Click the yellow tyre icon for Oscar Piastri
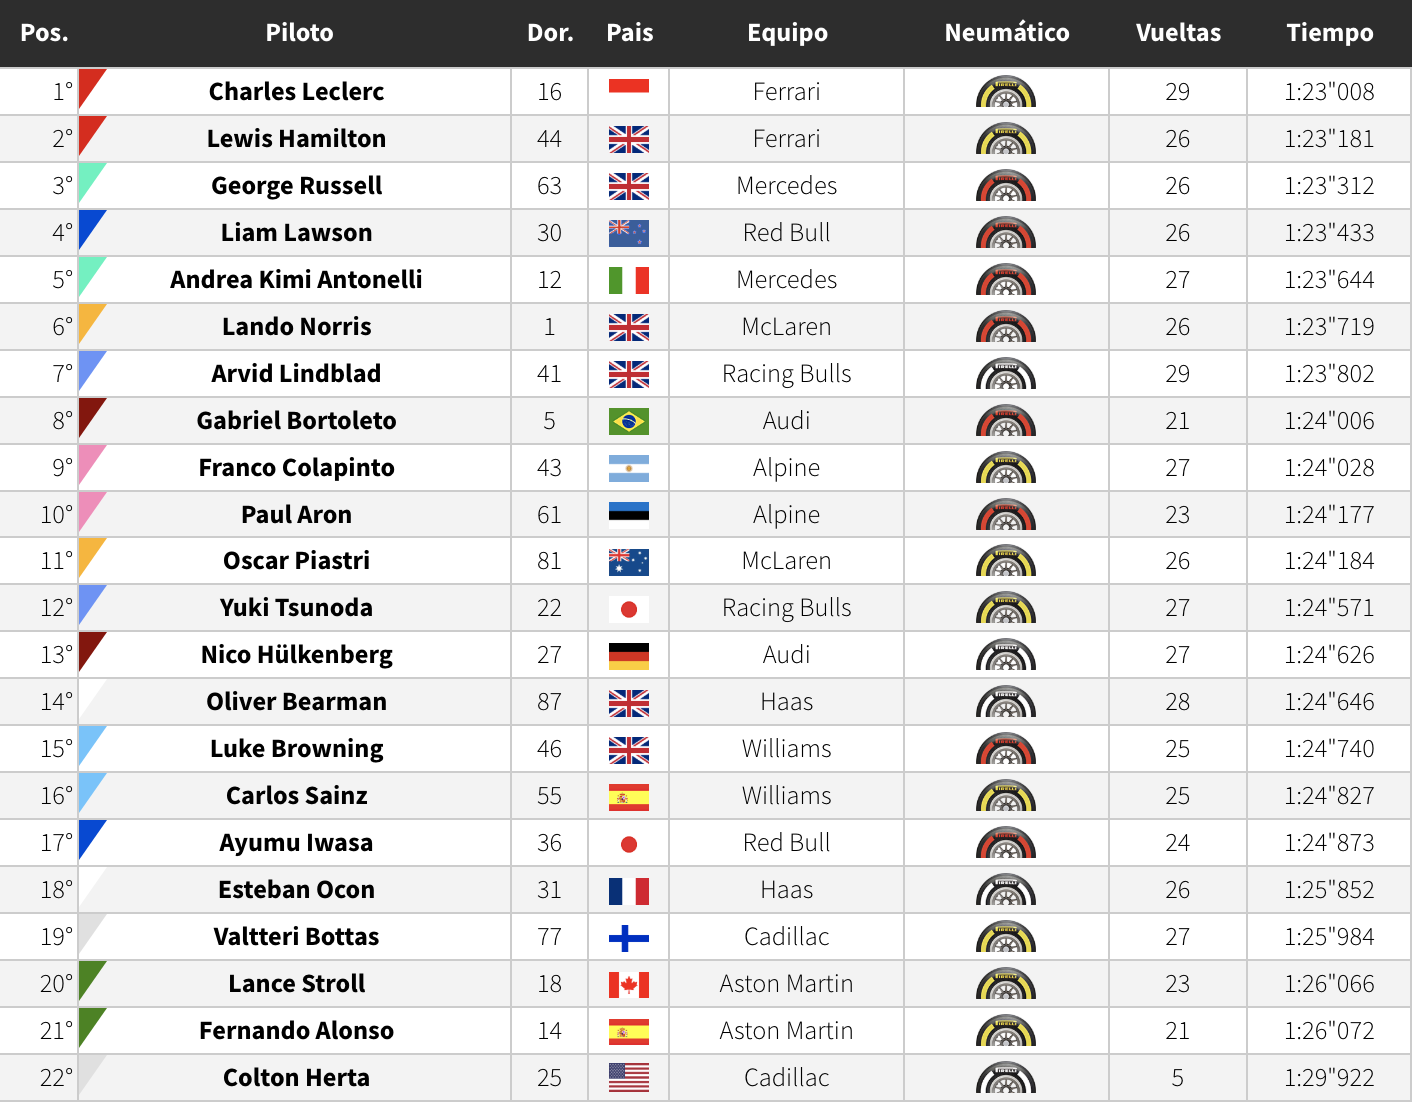This screenshot has width=1412, height=1104. click(1006, 561)
